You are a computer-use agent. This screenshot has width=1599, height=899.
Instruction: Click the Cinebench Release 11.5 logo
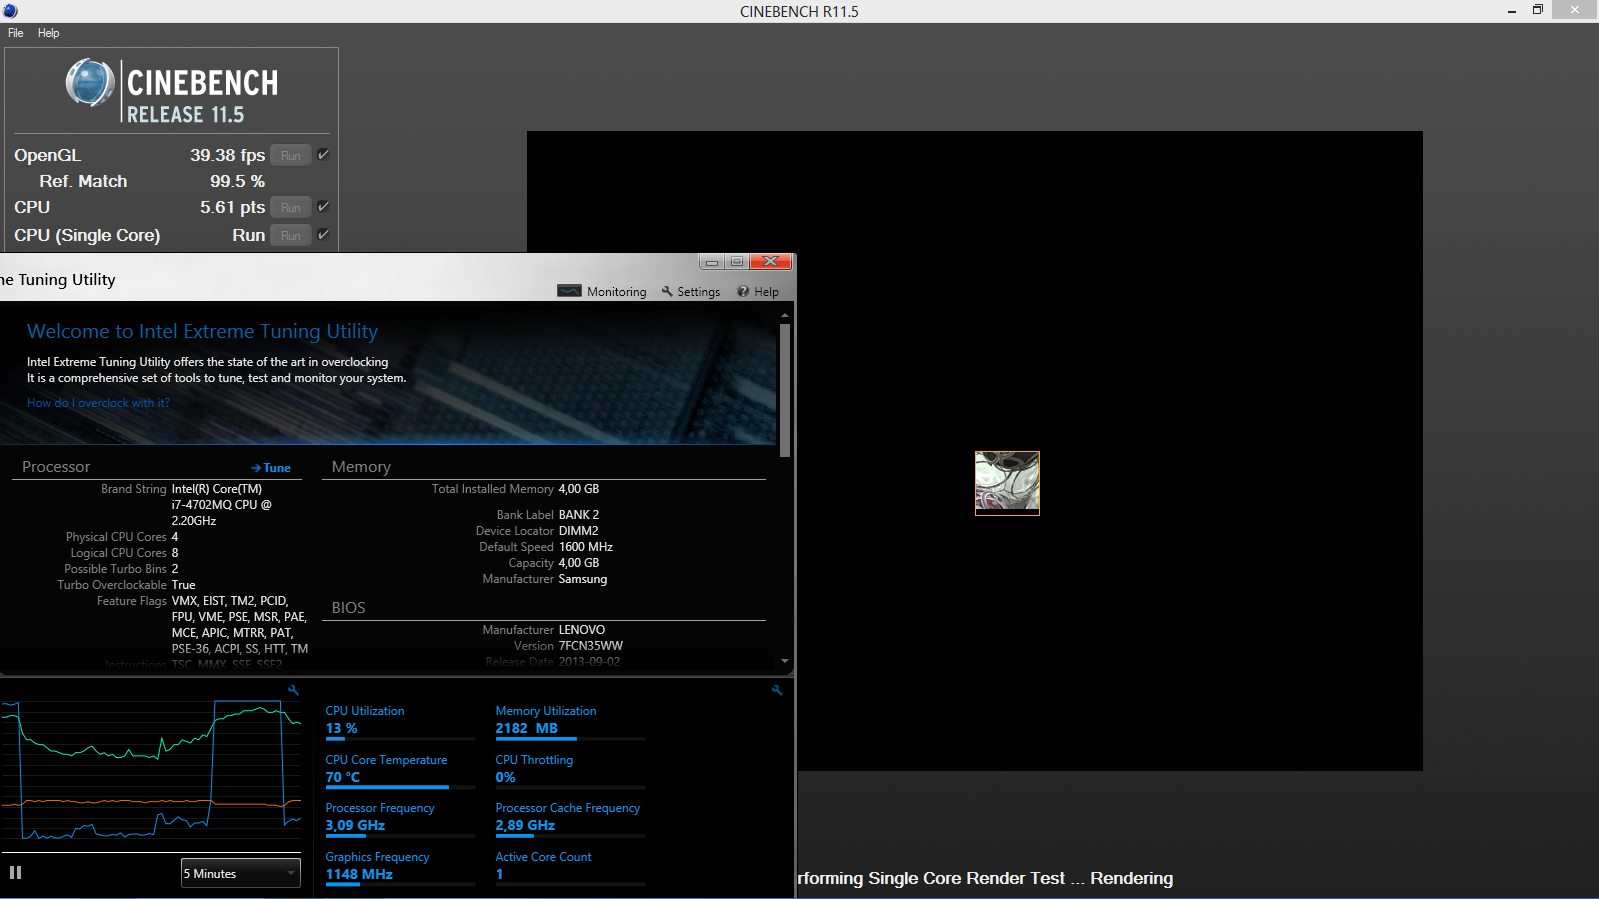tap(172, 90)
